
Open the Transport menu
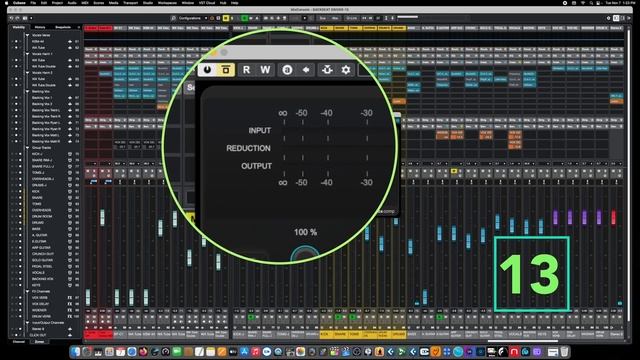click(x=131, y=3)
